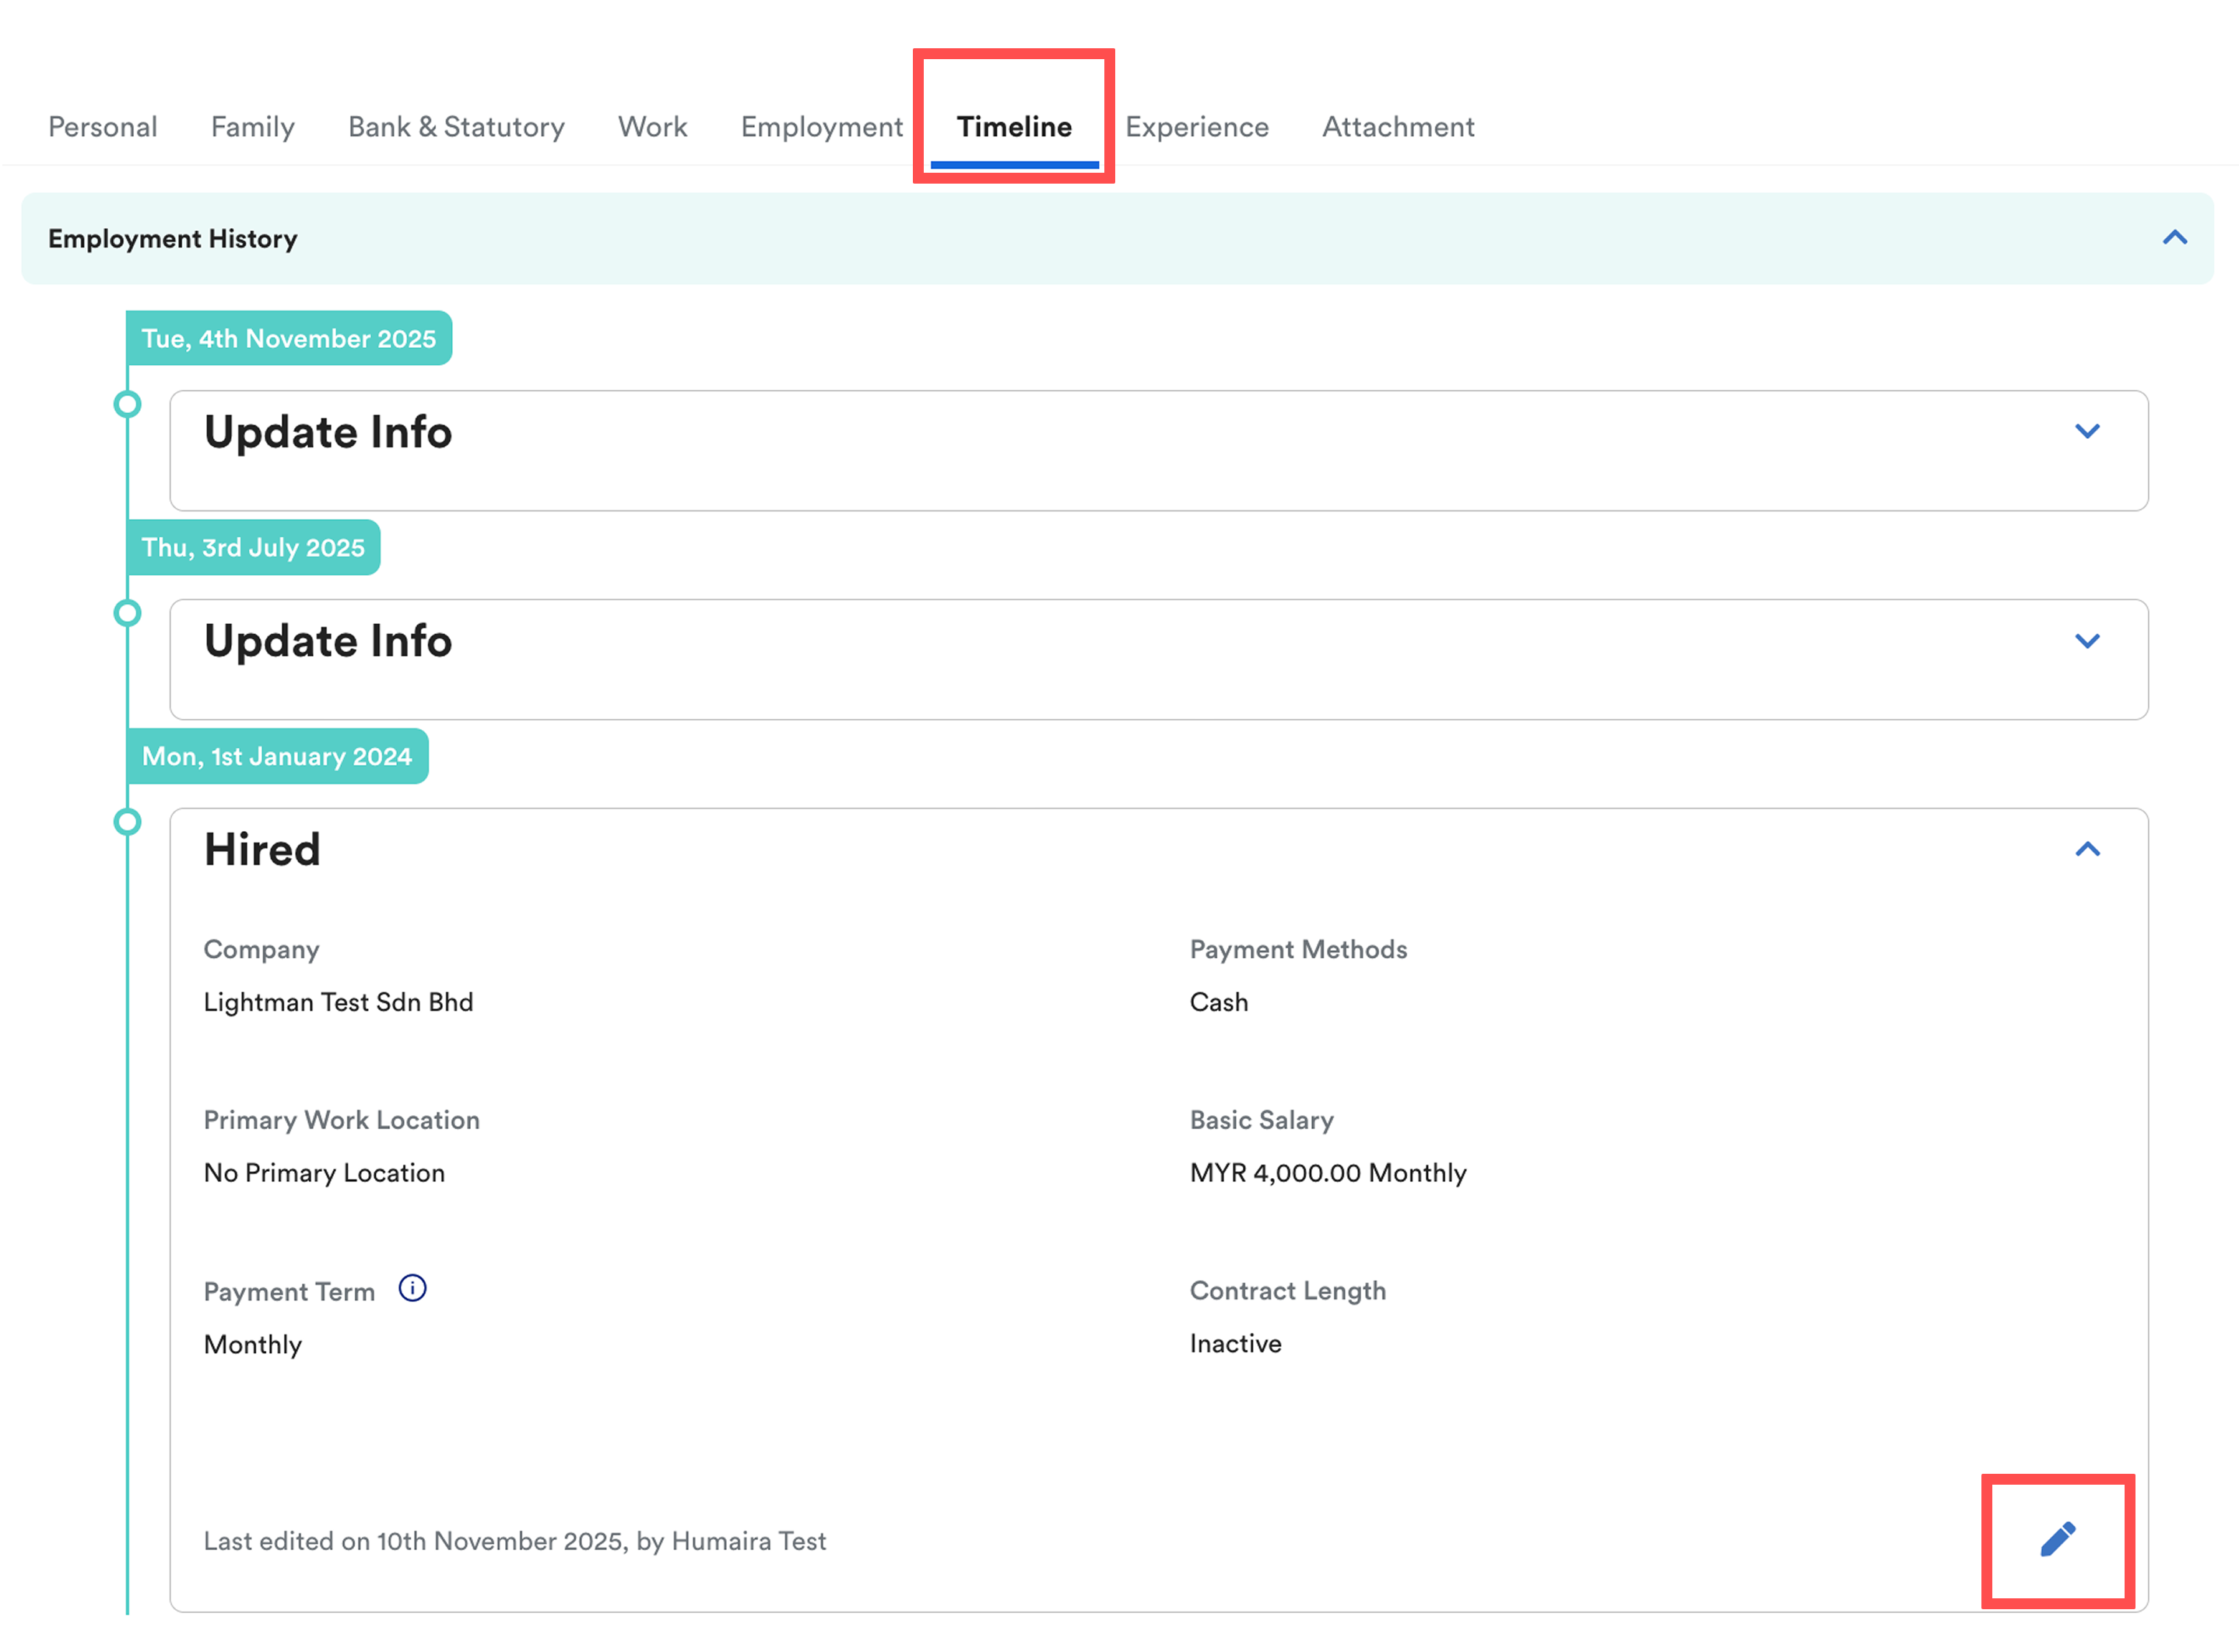The width and height of the screenshot is (2239, 1652).
Task: Click the timeline circle marker for 1st January
Action: pyautogui.click(x=127, y=822)
